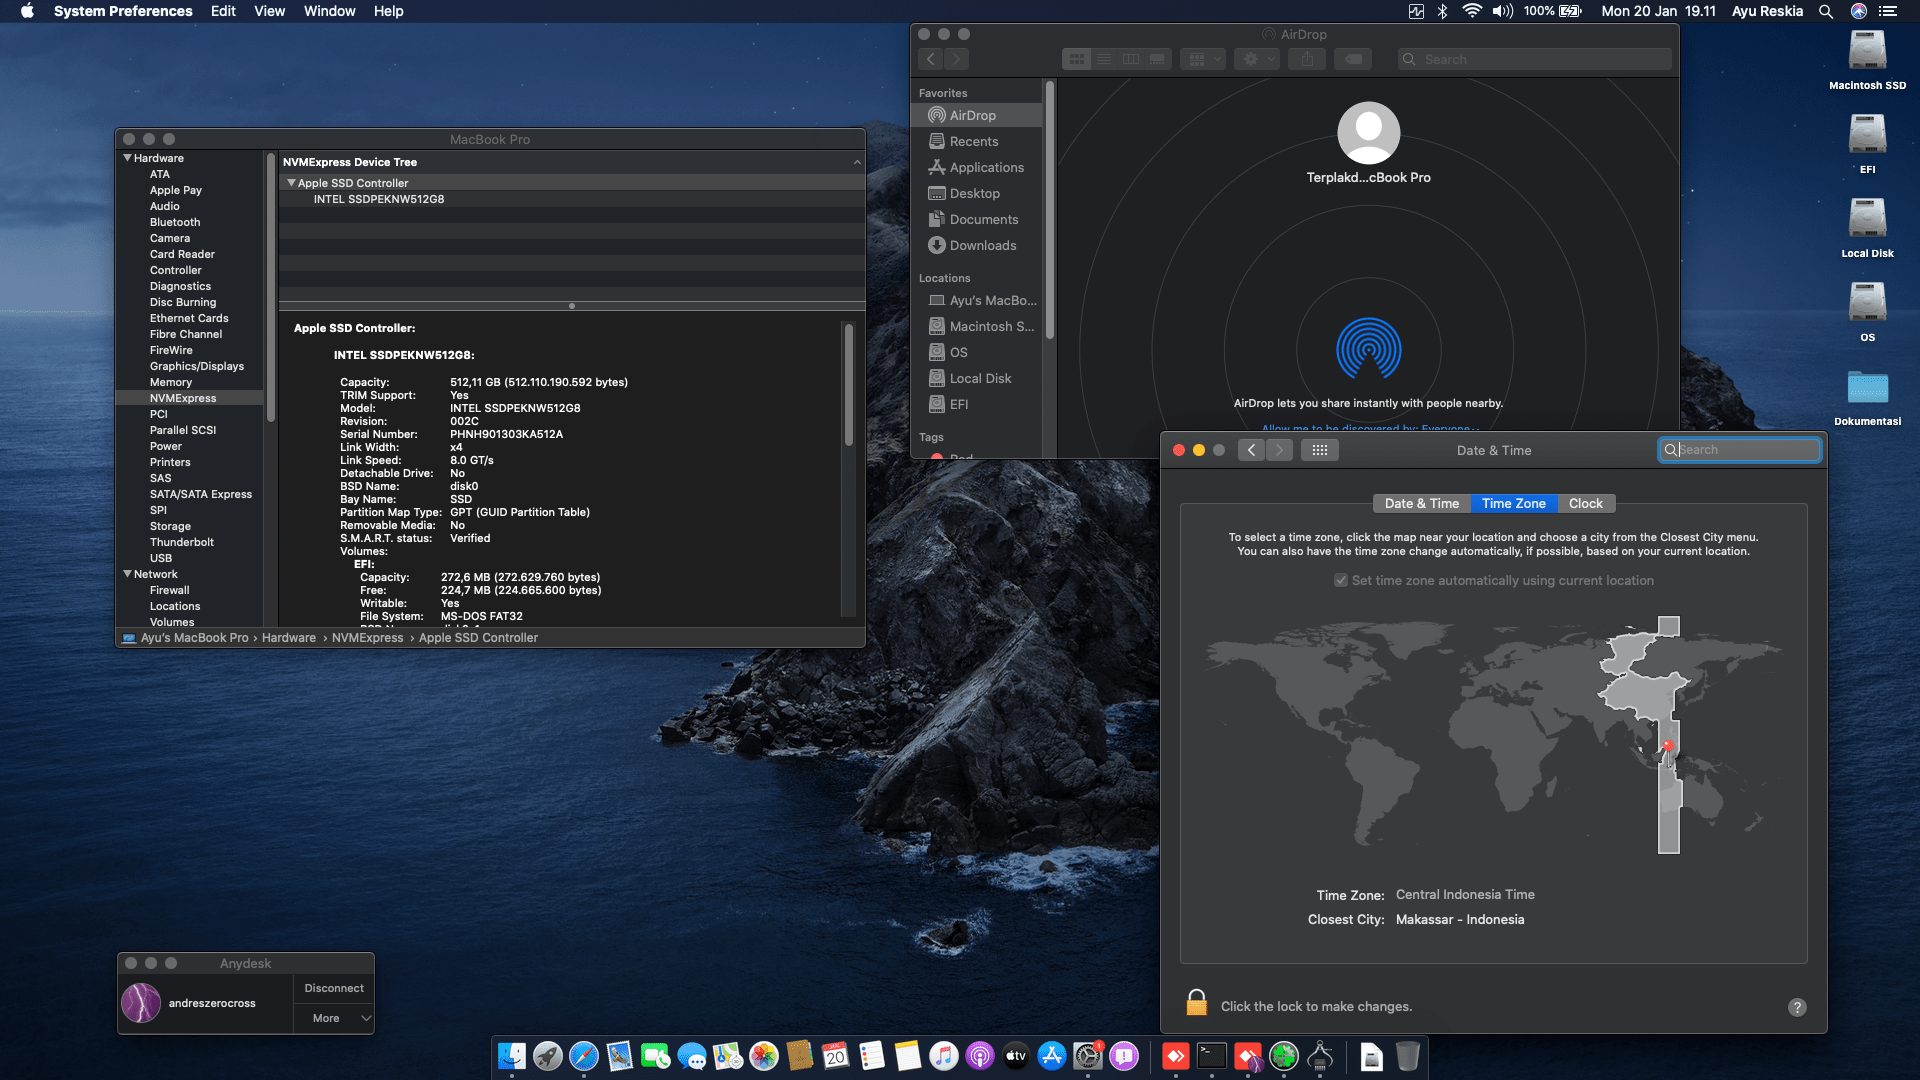Switch to the Date & Time tab
Viewport: 1920px width, 1080px height.
tap(1421, 503)
